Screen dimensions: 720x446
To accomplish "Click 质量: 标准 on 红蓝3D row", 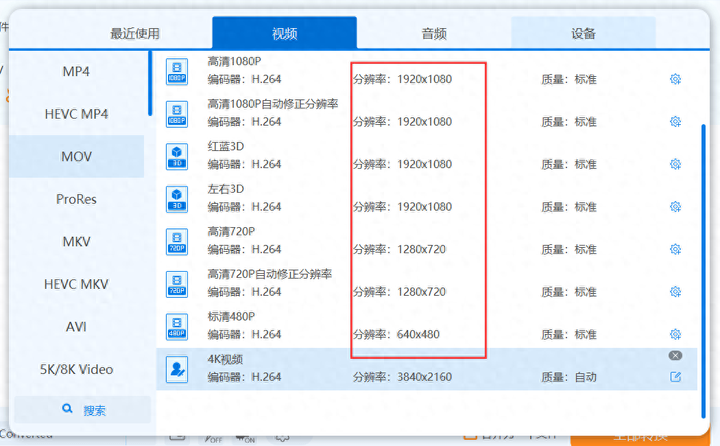I will tap(568, 164).
